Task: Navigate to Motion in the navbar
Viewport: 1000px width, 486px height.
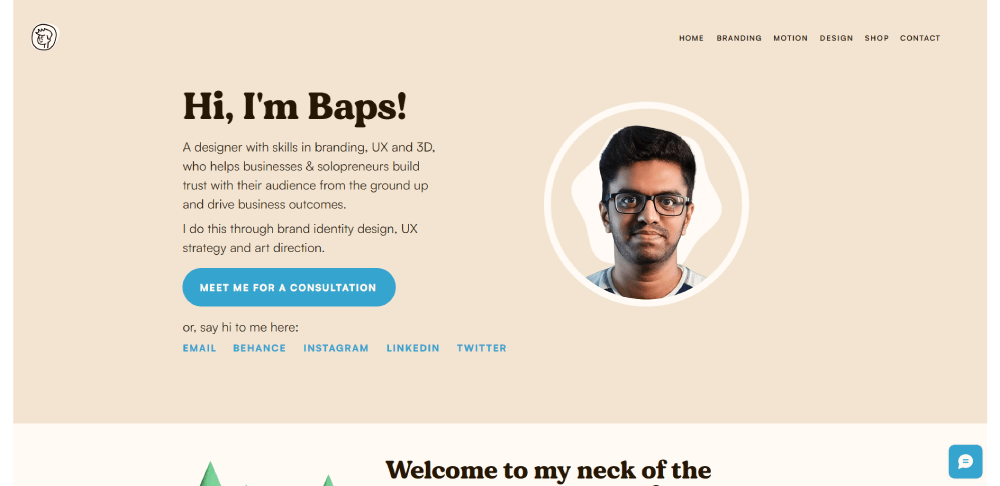Action: point(790,38)
